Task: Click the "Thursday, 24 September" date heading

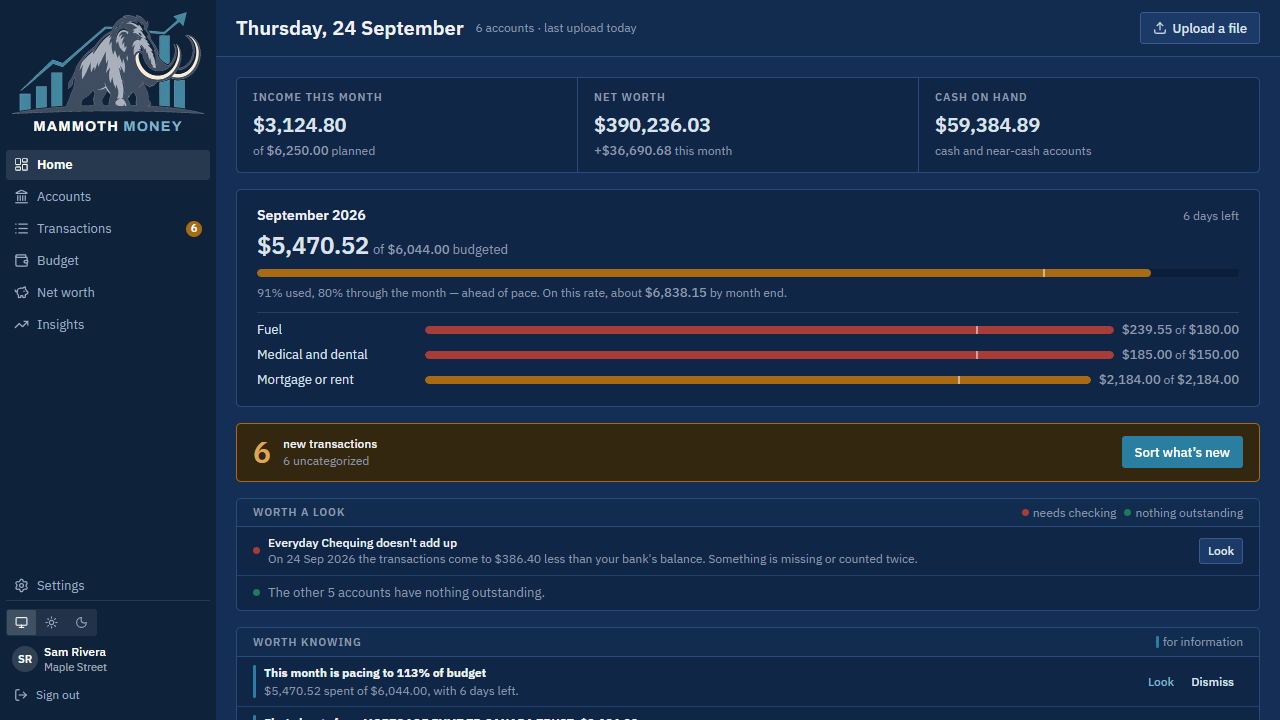Action: click(x=350, y=28)
